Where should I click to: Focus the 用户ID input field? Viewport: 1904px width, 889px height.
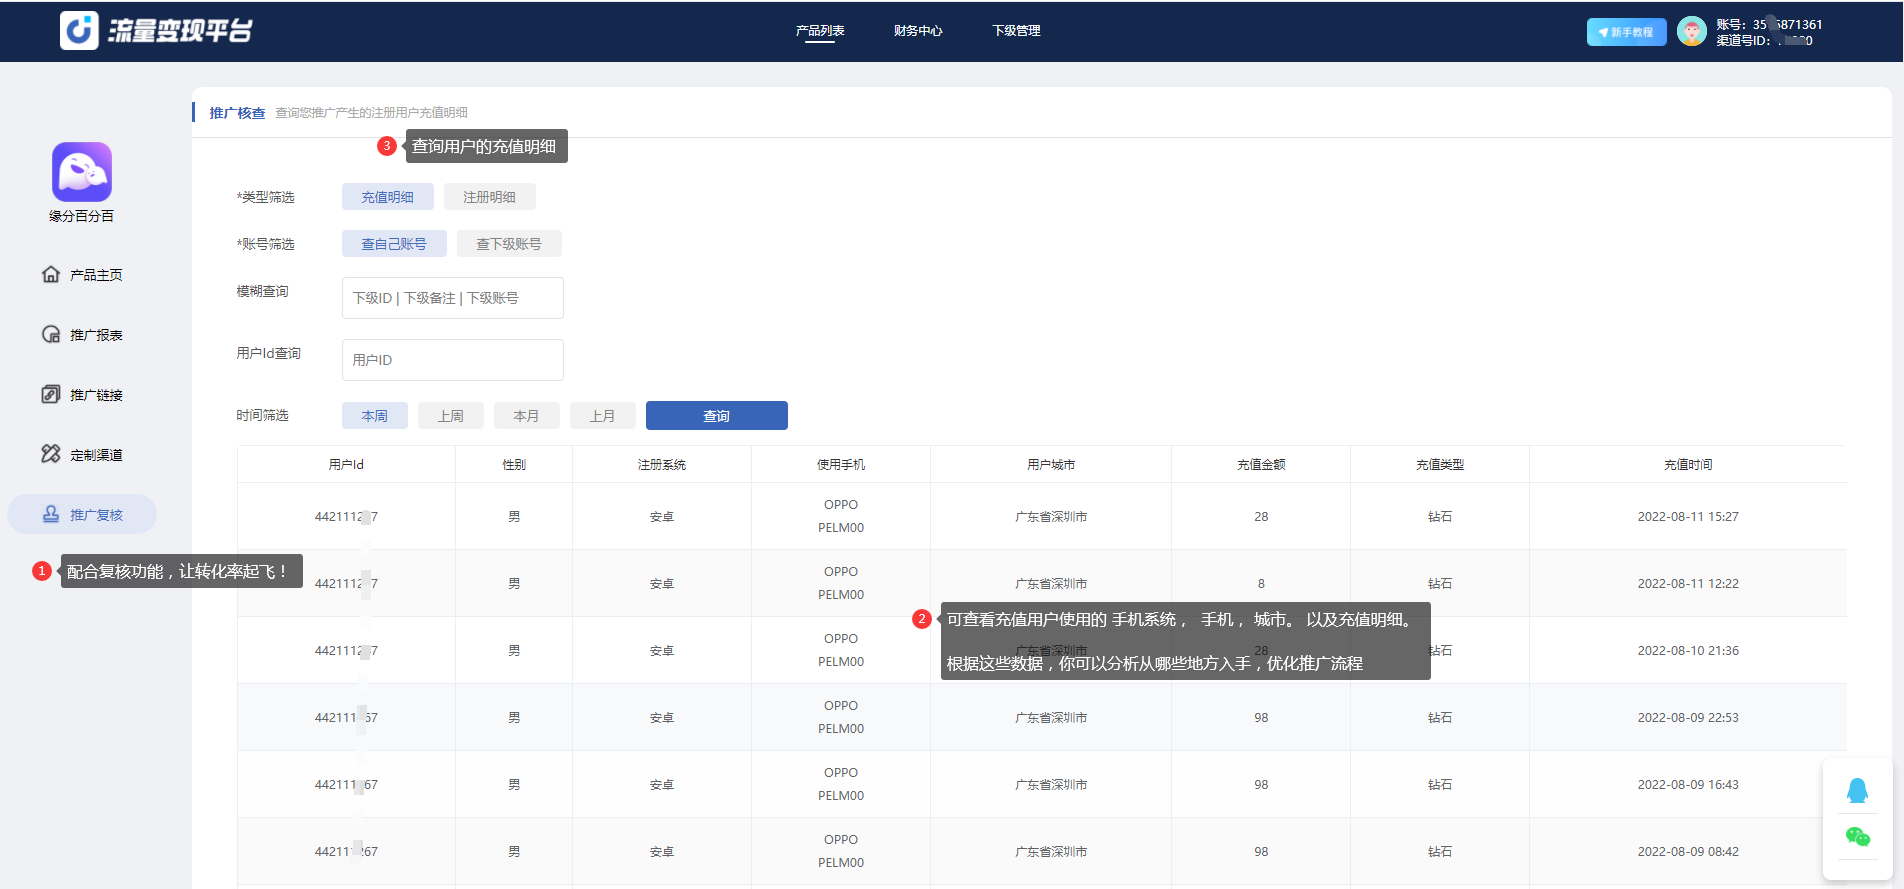[453, 360]
